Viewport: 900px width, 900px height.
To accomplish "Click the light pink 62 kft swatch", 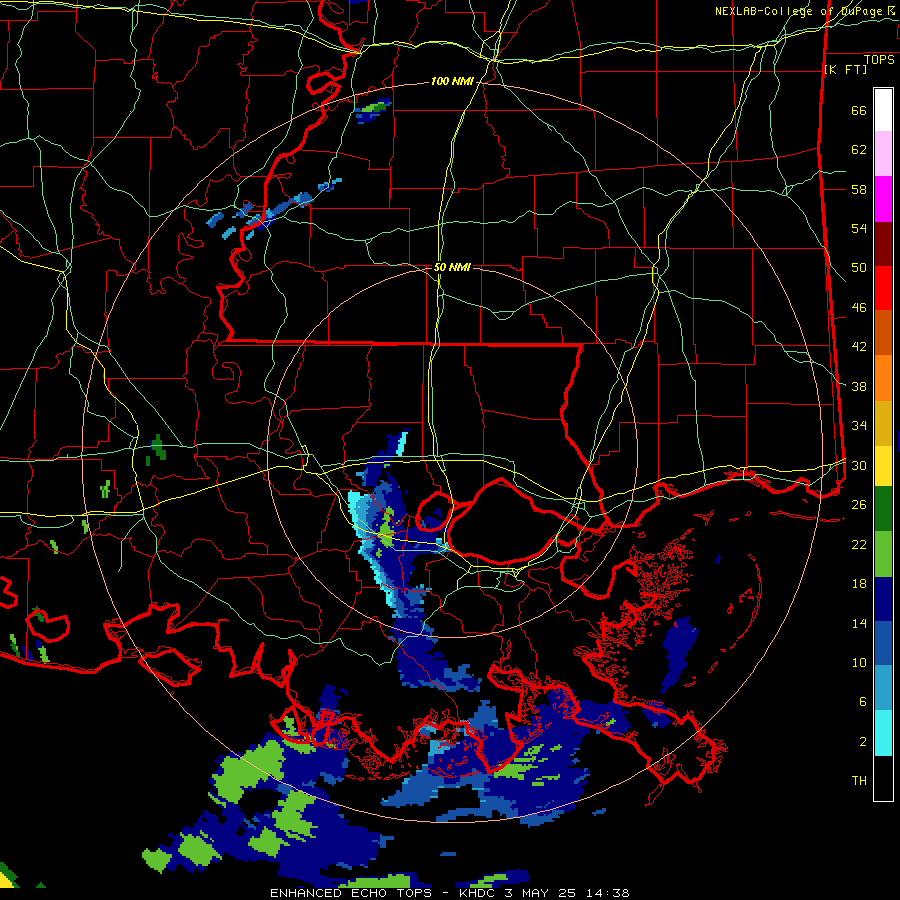I will pos(883,153).
